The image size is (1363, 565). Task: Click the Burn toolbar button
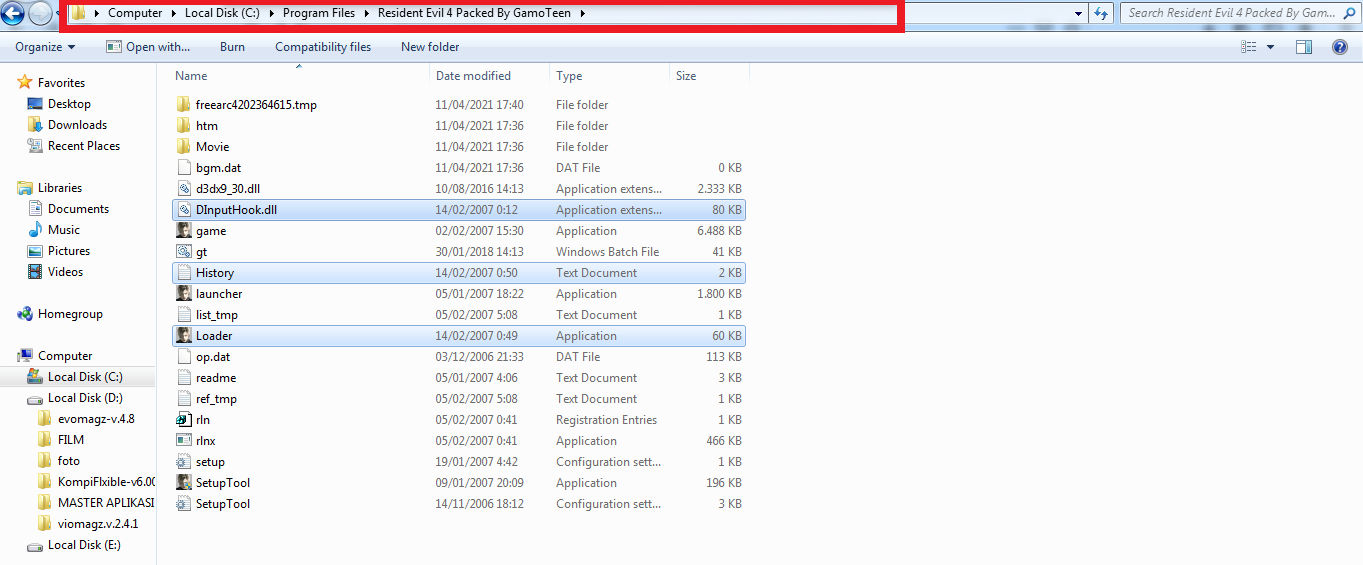(x=232, y=47)
